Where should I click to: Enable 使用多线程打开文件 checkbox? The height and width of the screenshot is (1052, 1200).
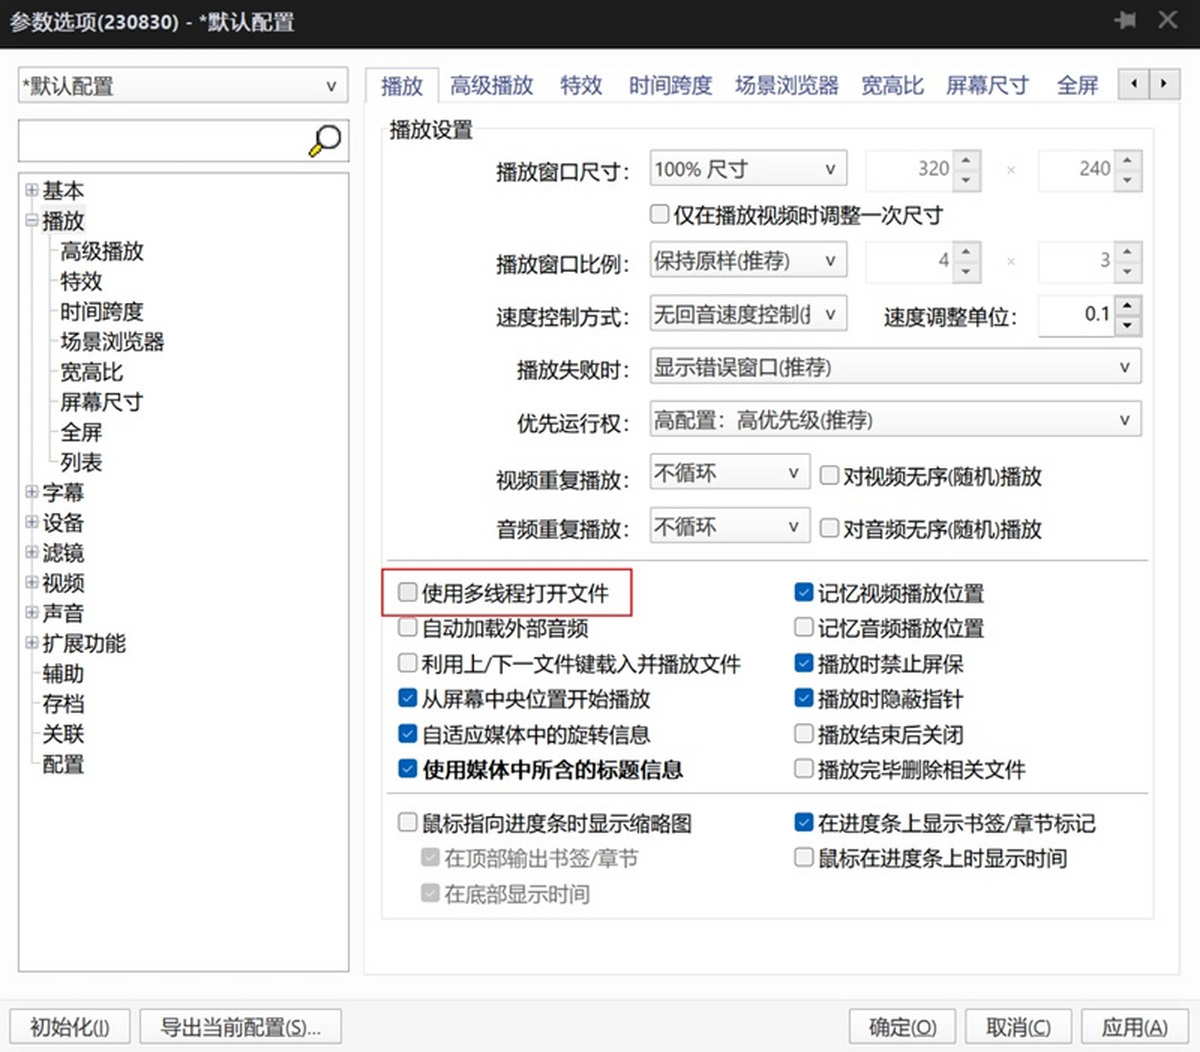click(x=408, y=592)
